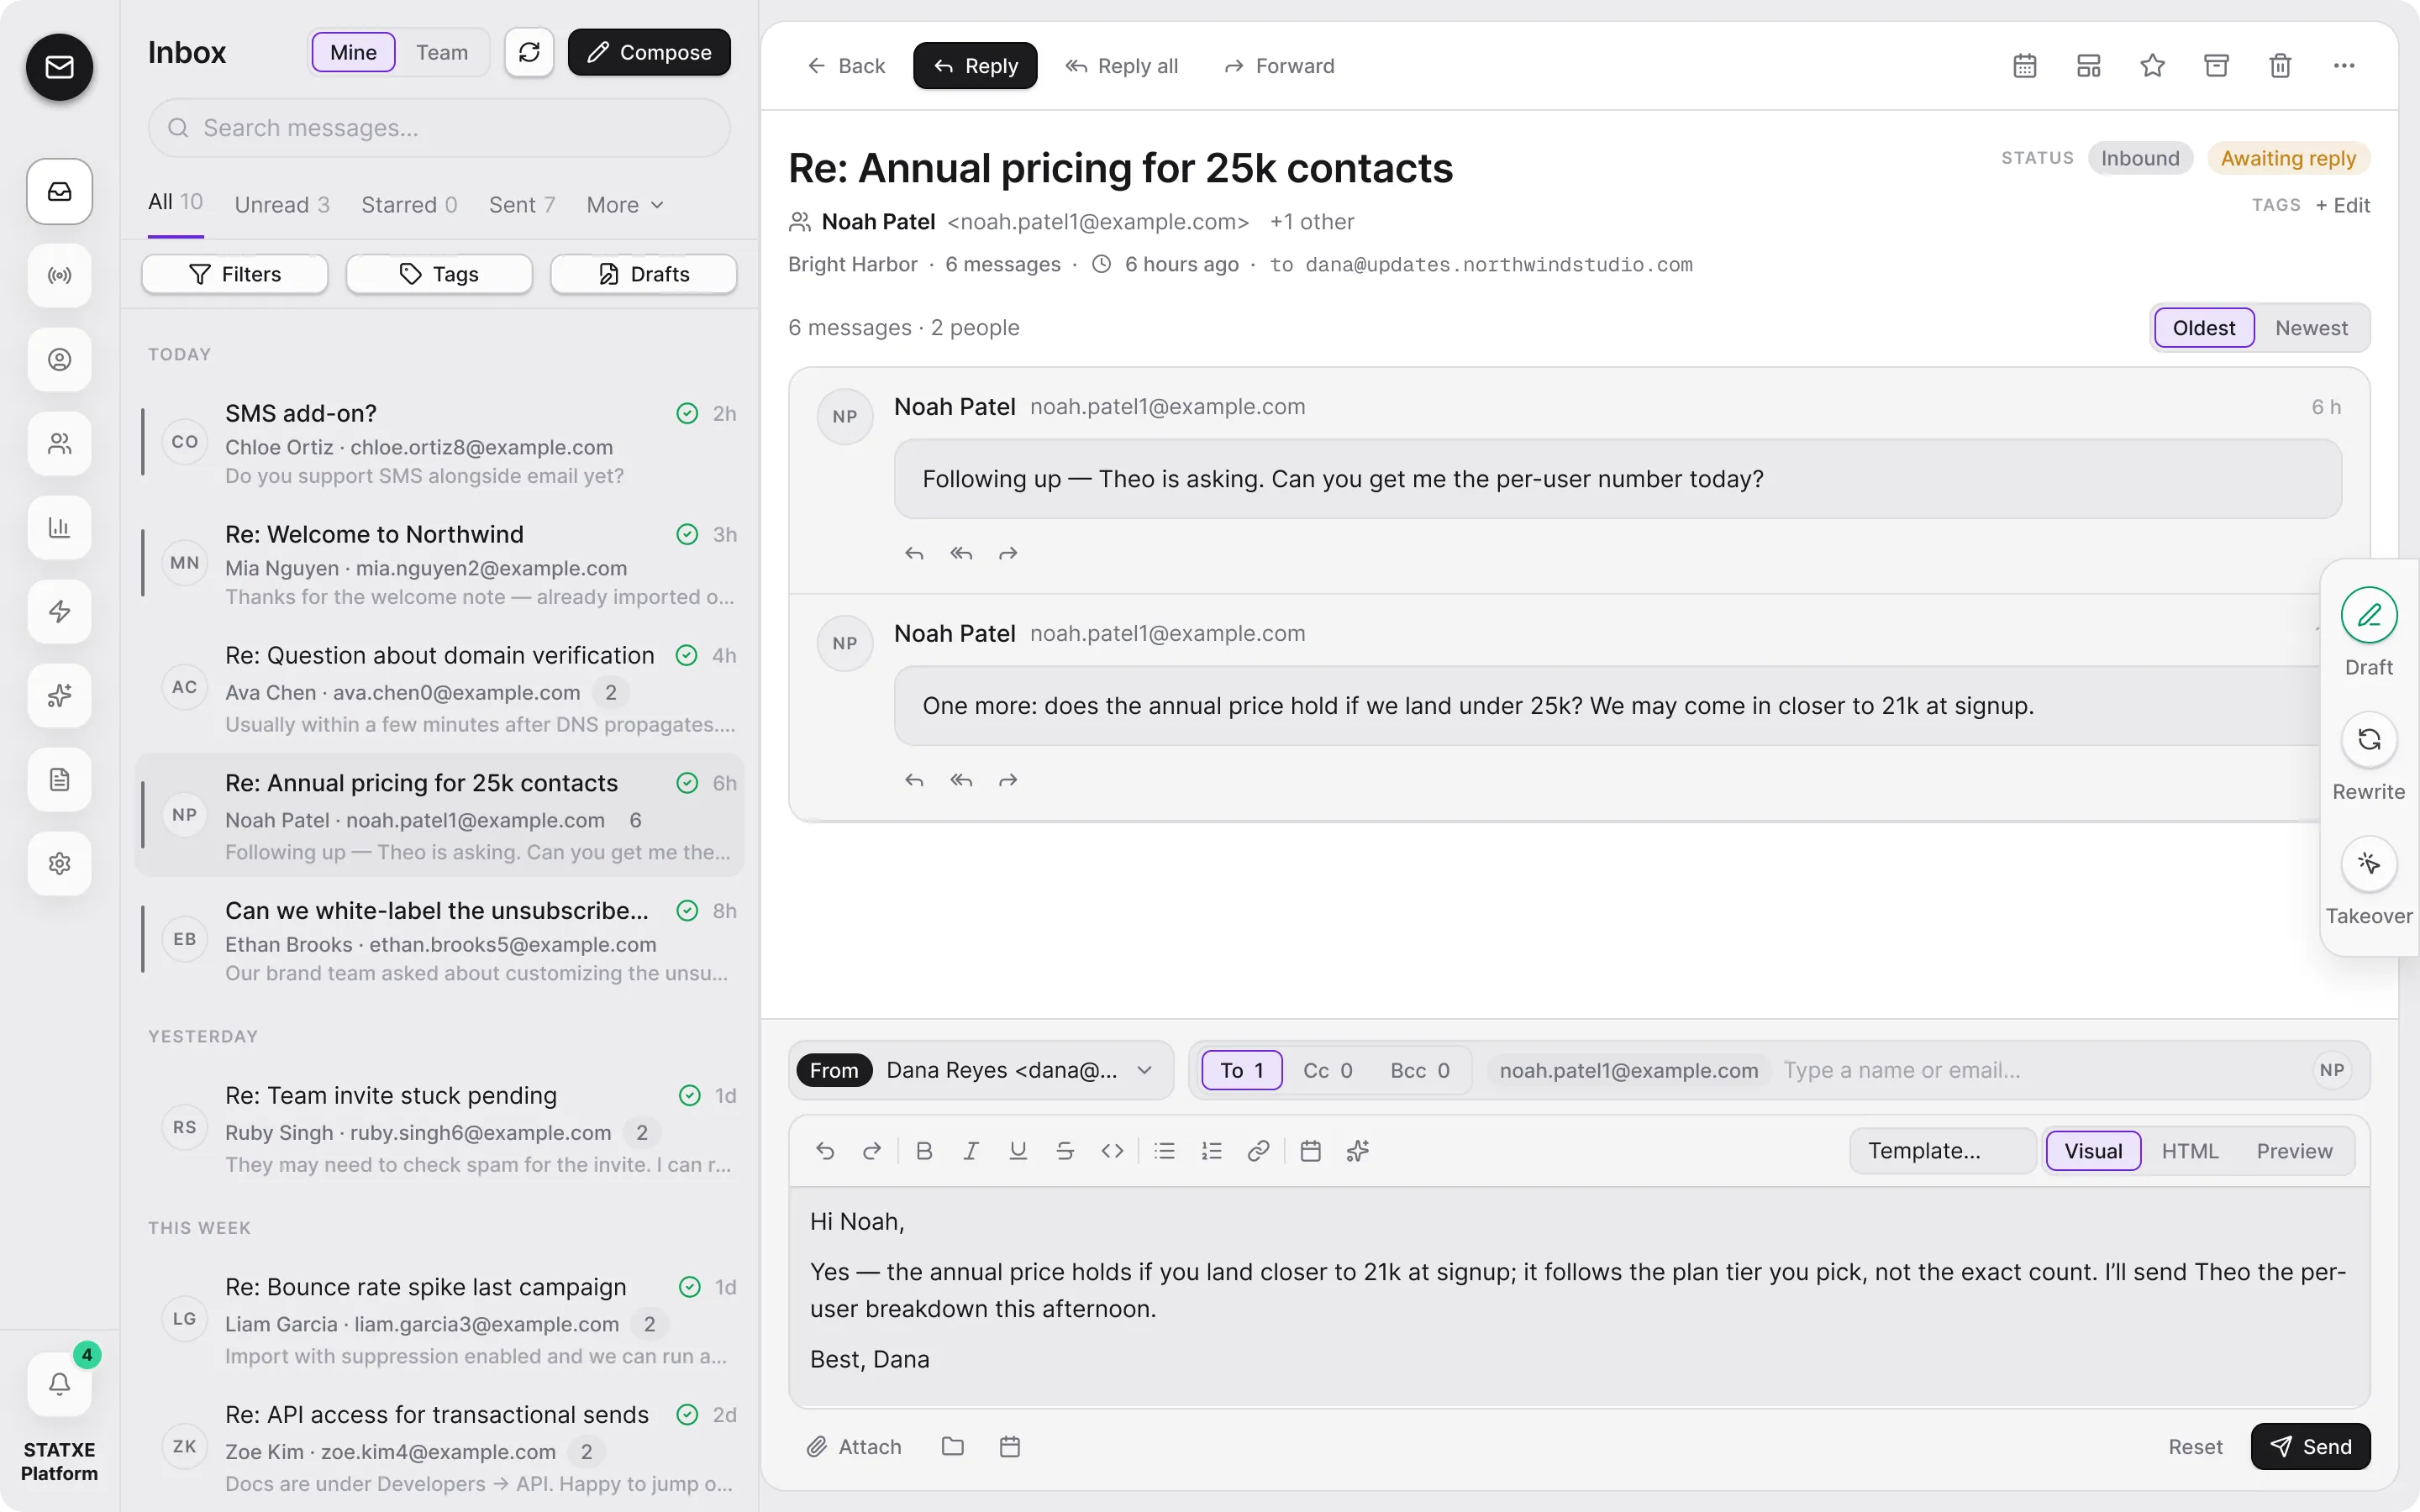2420x1512 pixels.
Task: Insert a link in the editor
Action: (x=1258, y=1151)
